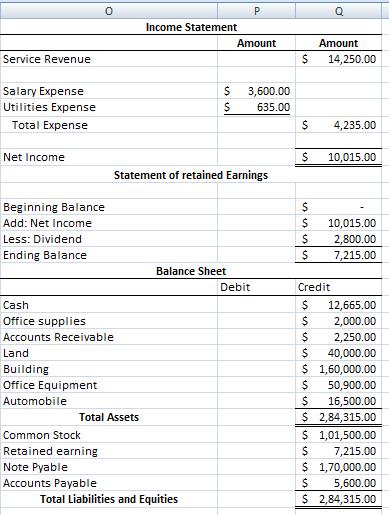Image resolution: width=389 pixels, height=515 pixels.
Task: Select the 2,000.00 office supplies amount
Action: (x=338, y=321)
